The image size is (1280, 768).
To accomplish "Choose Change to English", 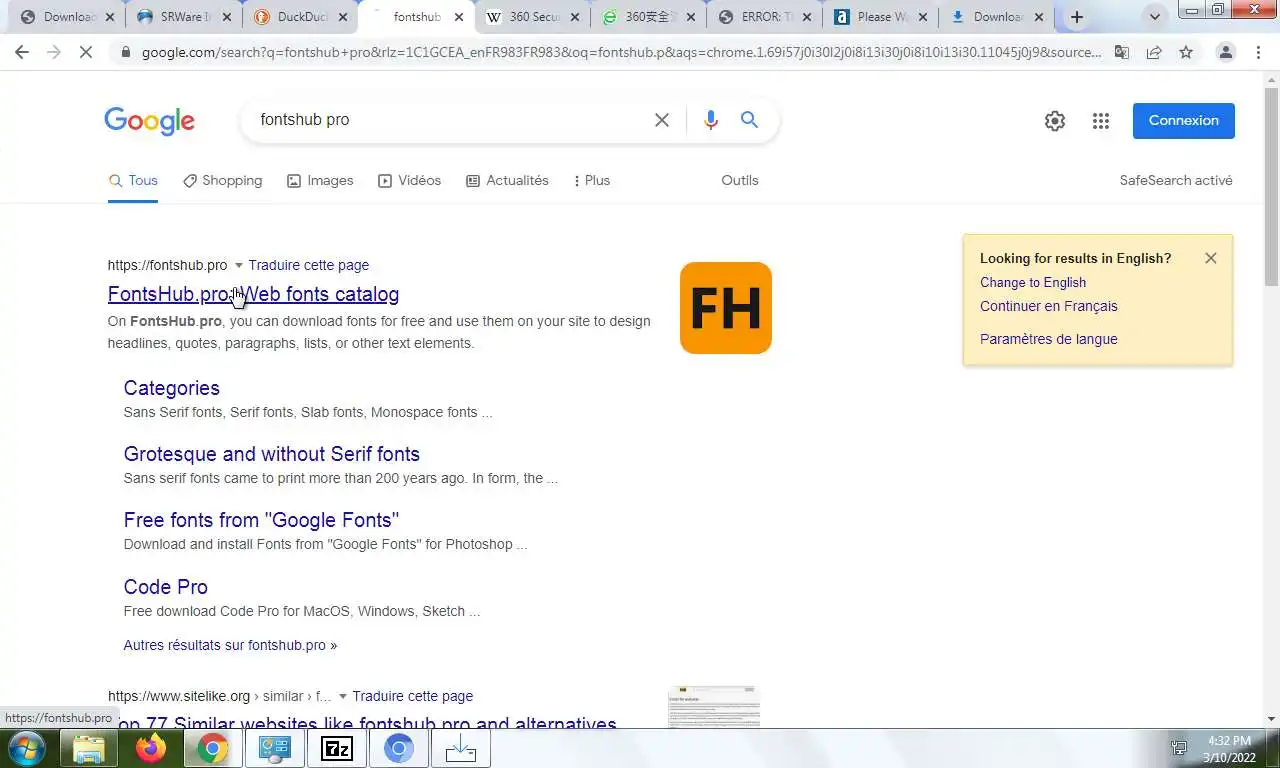I will point(1033,282).
